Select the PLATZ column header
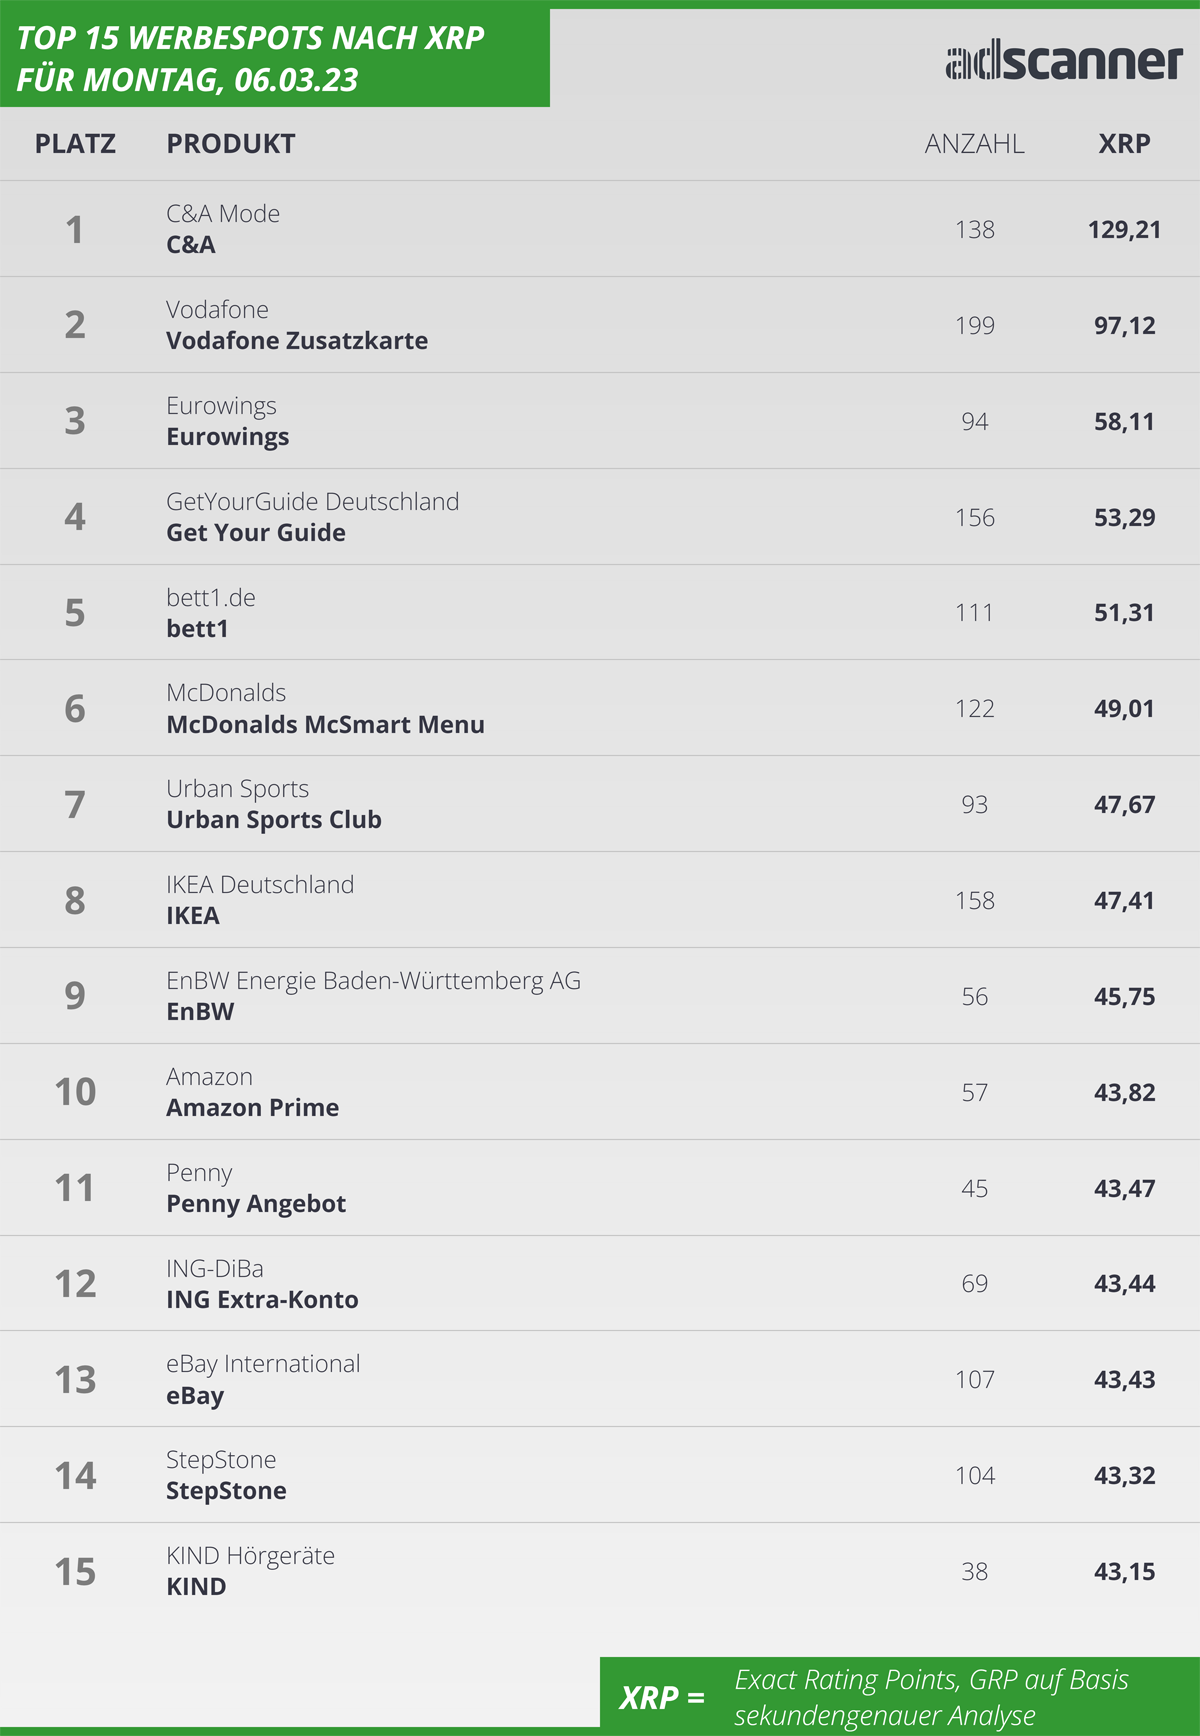The image size is (1200, 1736). [75, 144]
